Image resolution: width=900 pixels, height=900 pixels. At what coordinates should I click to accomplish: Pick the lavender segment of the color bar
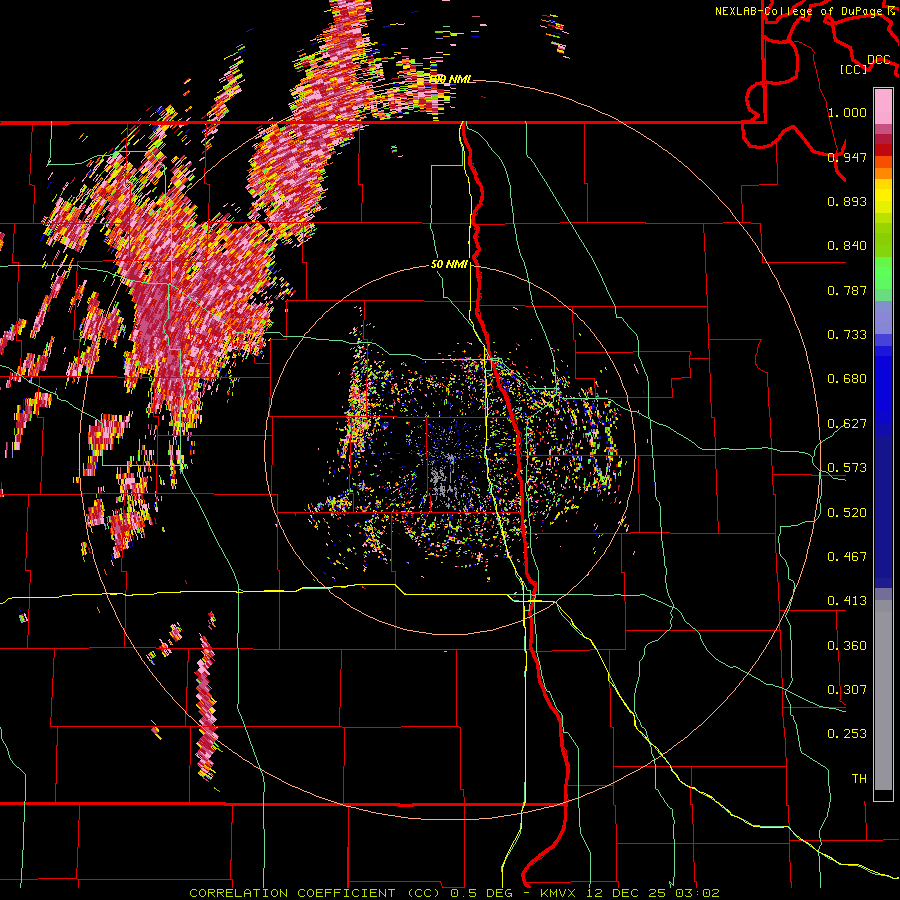883,317
